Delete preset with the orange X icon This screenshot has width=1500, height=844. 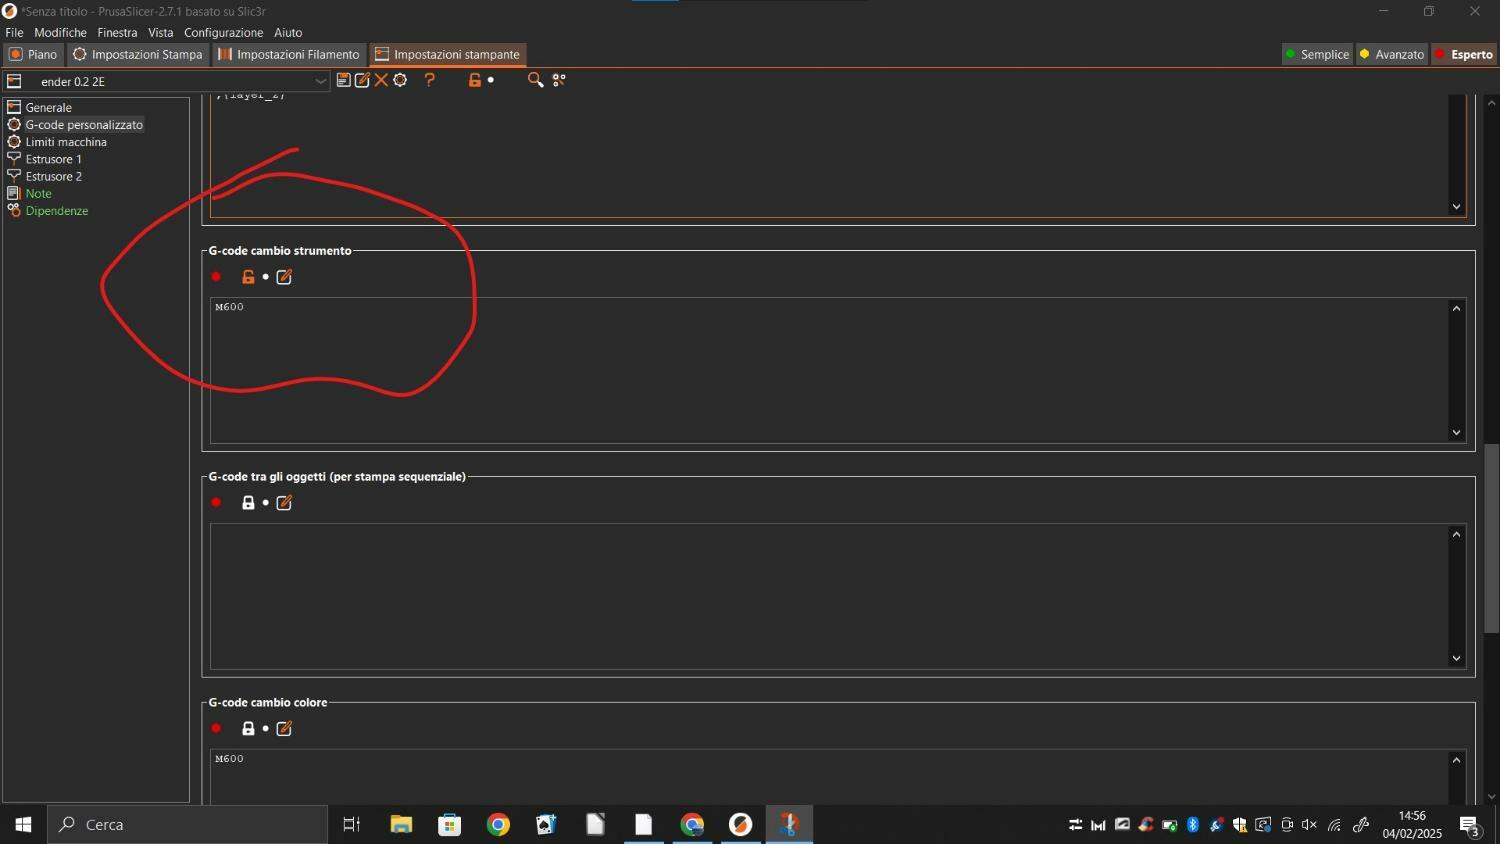[381, 80]
